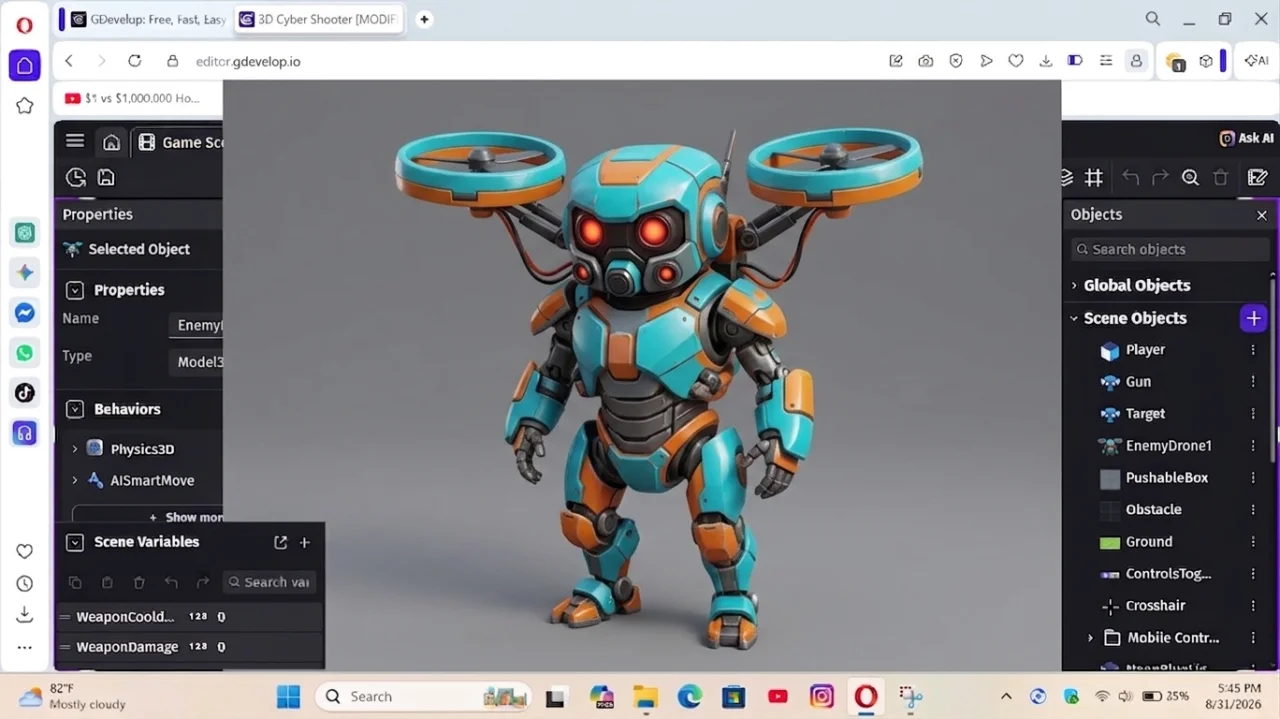Save the project with the floppy icon
The width and height of the screenshot is (1280, 719).
point(106,177)
